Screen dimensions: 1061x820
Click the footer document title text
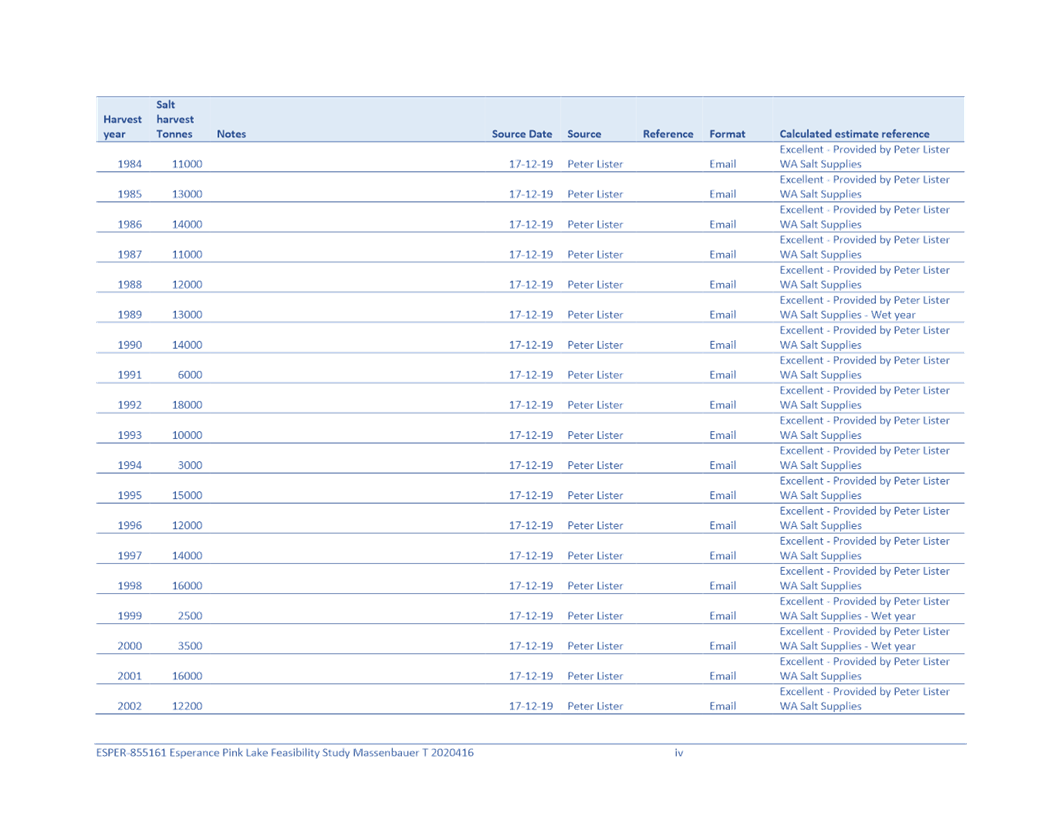[284, 752]
